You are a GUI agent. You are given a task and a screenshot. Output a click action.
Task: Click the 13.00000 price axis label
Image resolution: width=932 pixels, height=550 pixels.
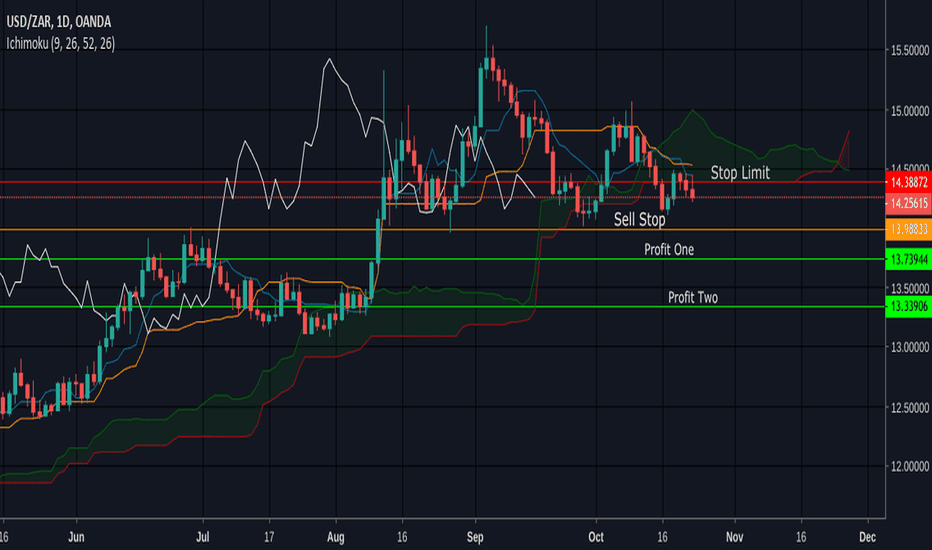pos(909,347)
